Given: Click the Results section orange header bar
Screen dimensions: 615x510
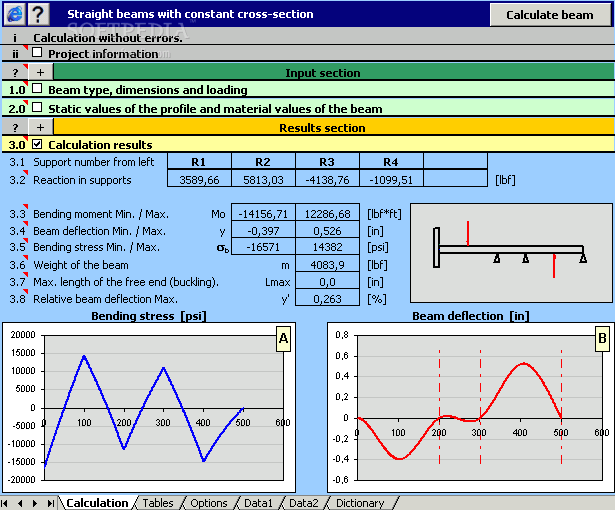Looking at the screenshot, I should [333, 128].
